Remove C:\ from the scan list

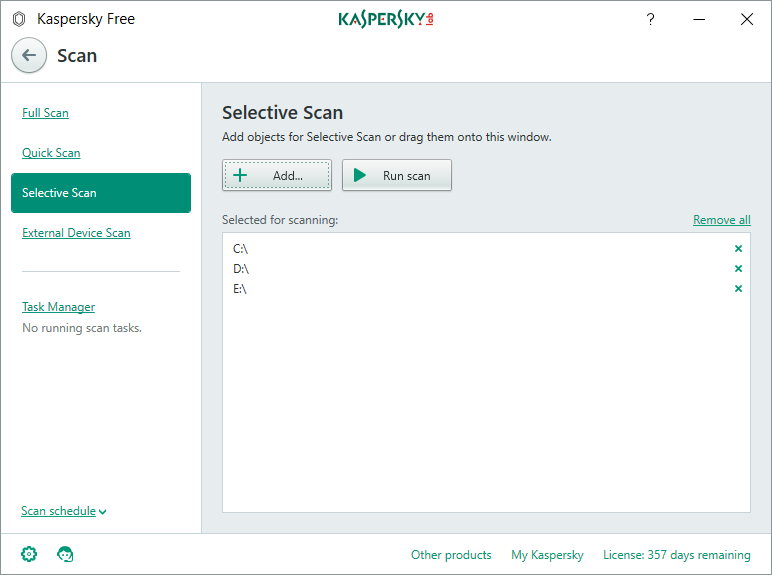click(x=738, y=249)
